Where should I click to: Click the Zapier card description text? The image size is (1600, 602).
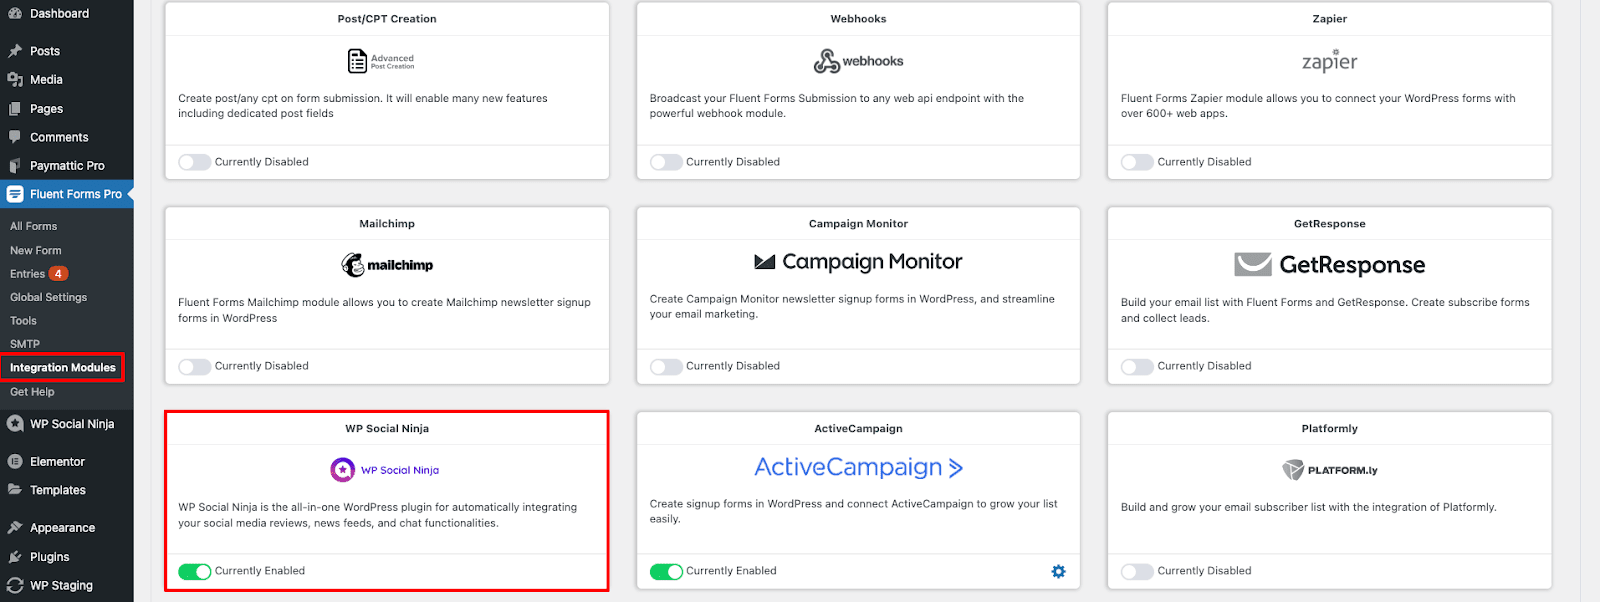[x=1318, y=106]
